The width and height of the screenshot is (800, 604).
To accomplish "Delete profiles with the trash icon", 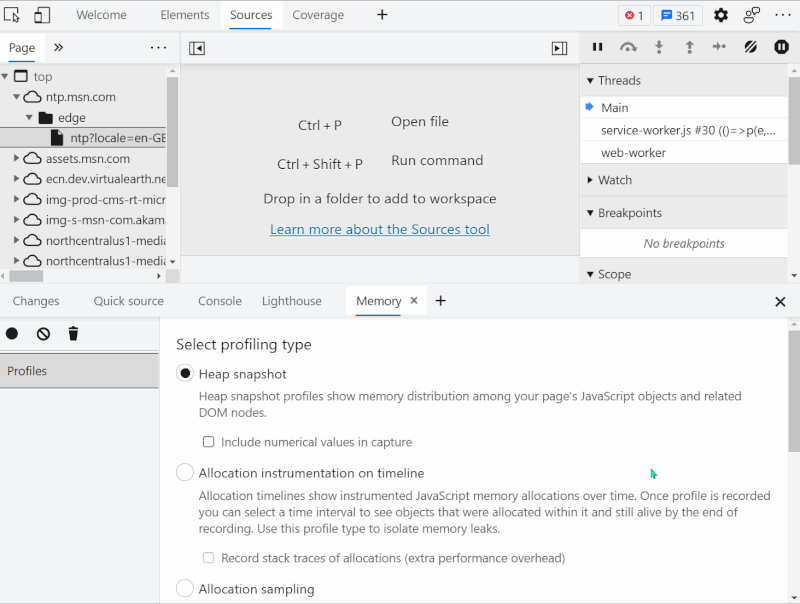I will (x=72, y=332).
